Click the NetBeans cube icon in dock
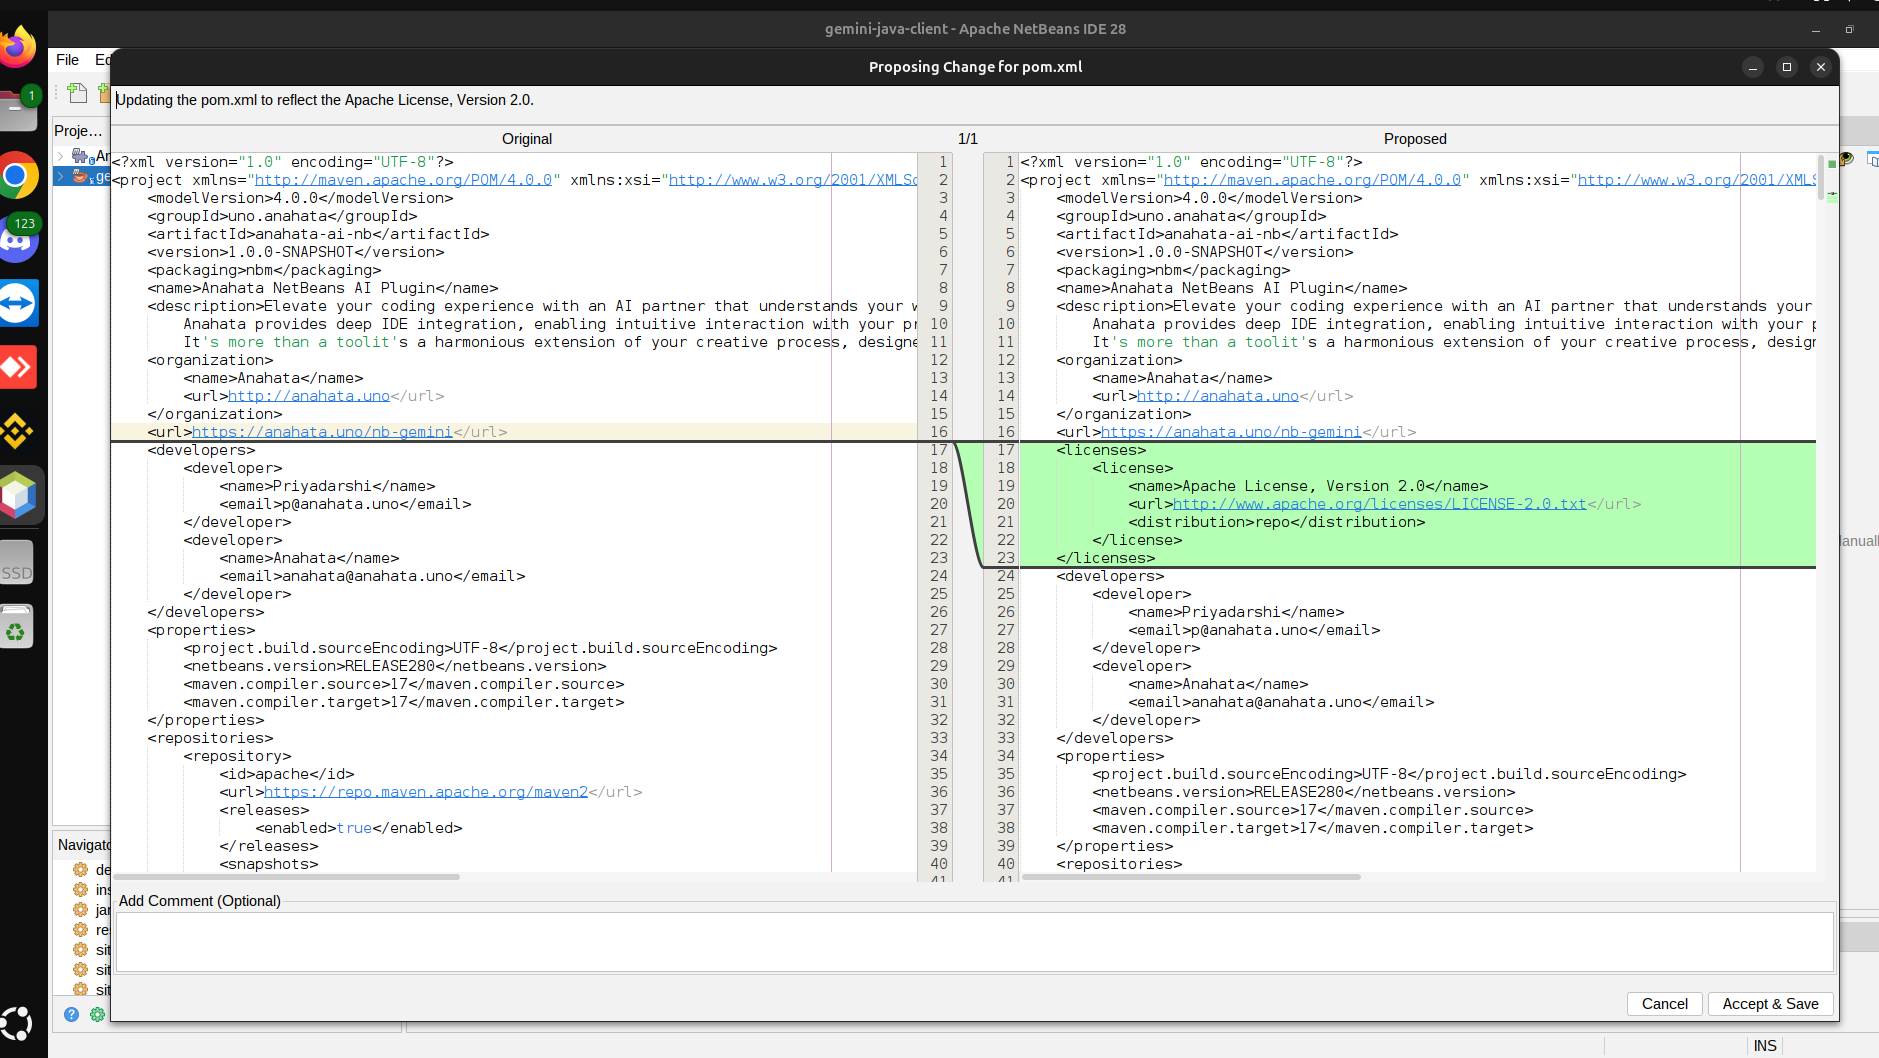1879x1058 pixels. click(x=18, y=495)
